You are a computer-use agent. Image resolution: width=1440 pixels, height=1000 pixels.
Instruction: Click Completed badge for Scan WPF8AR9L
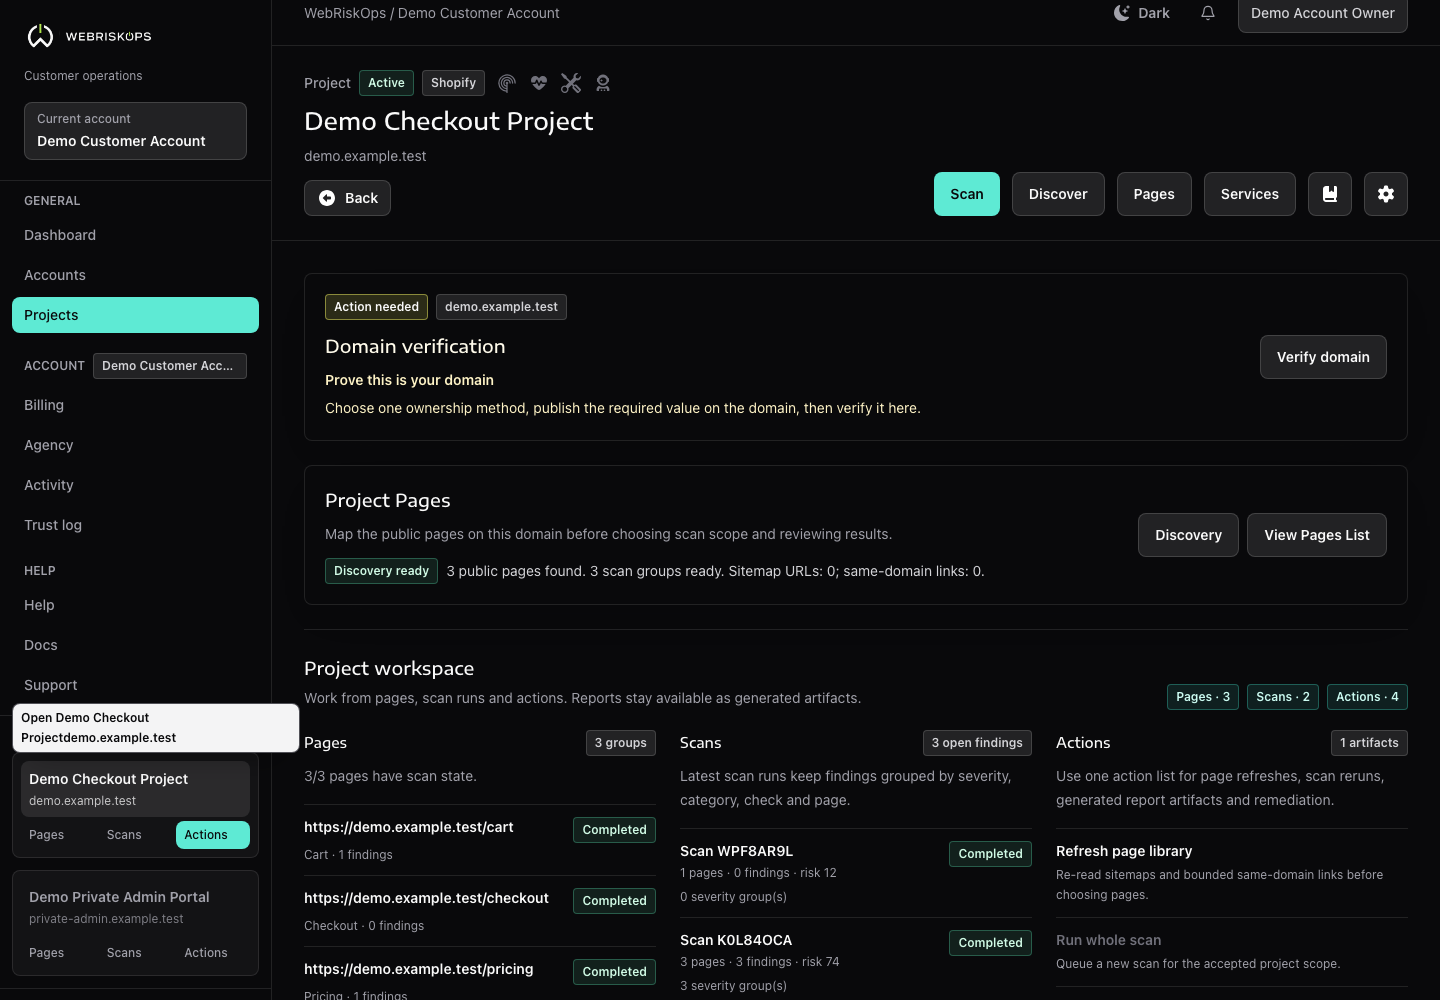(990, 854)
